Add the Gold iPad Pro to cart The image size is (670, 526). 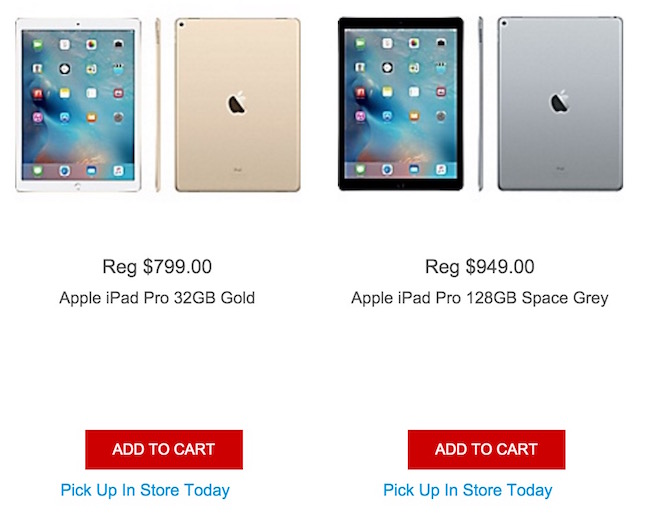pos(164,449)
